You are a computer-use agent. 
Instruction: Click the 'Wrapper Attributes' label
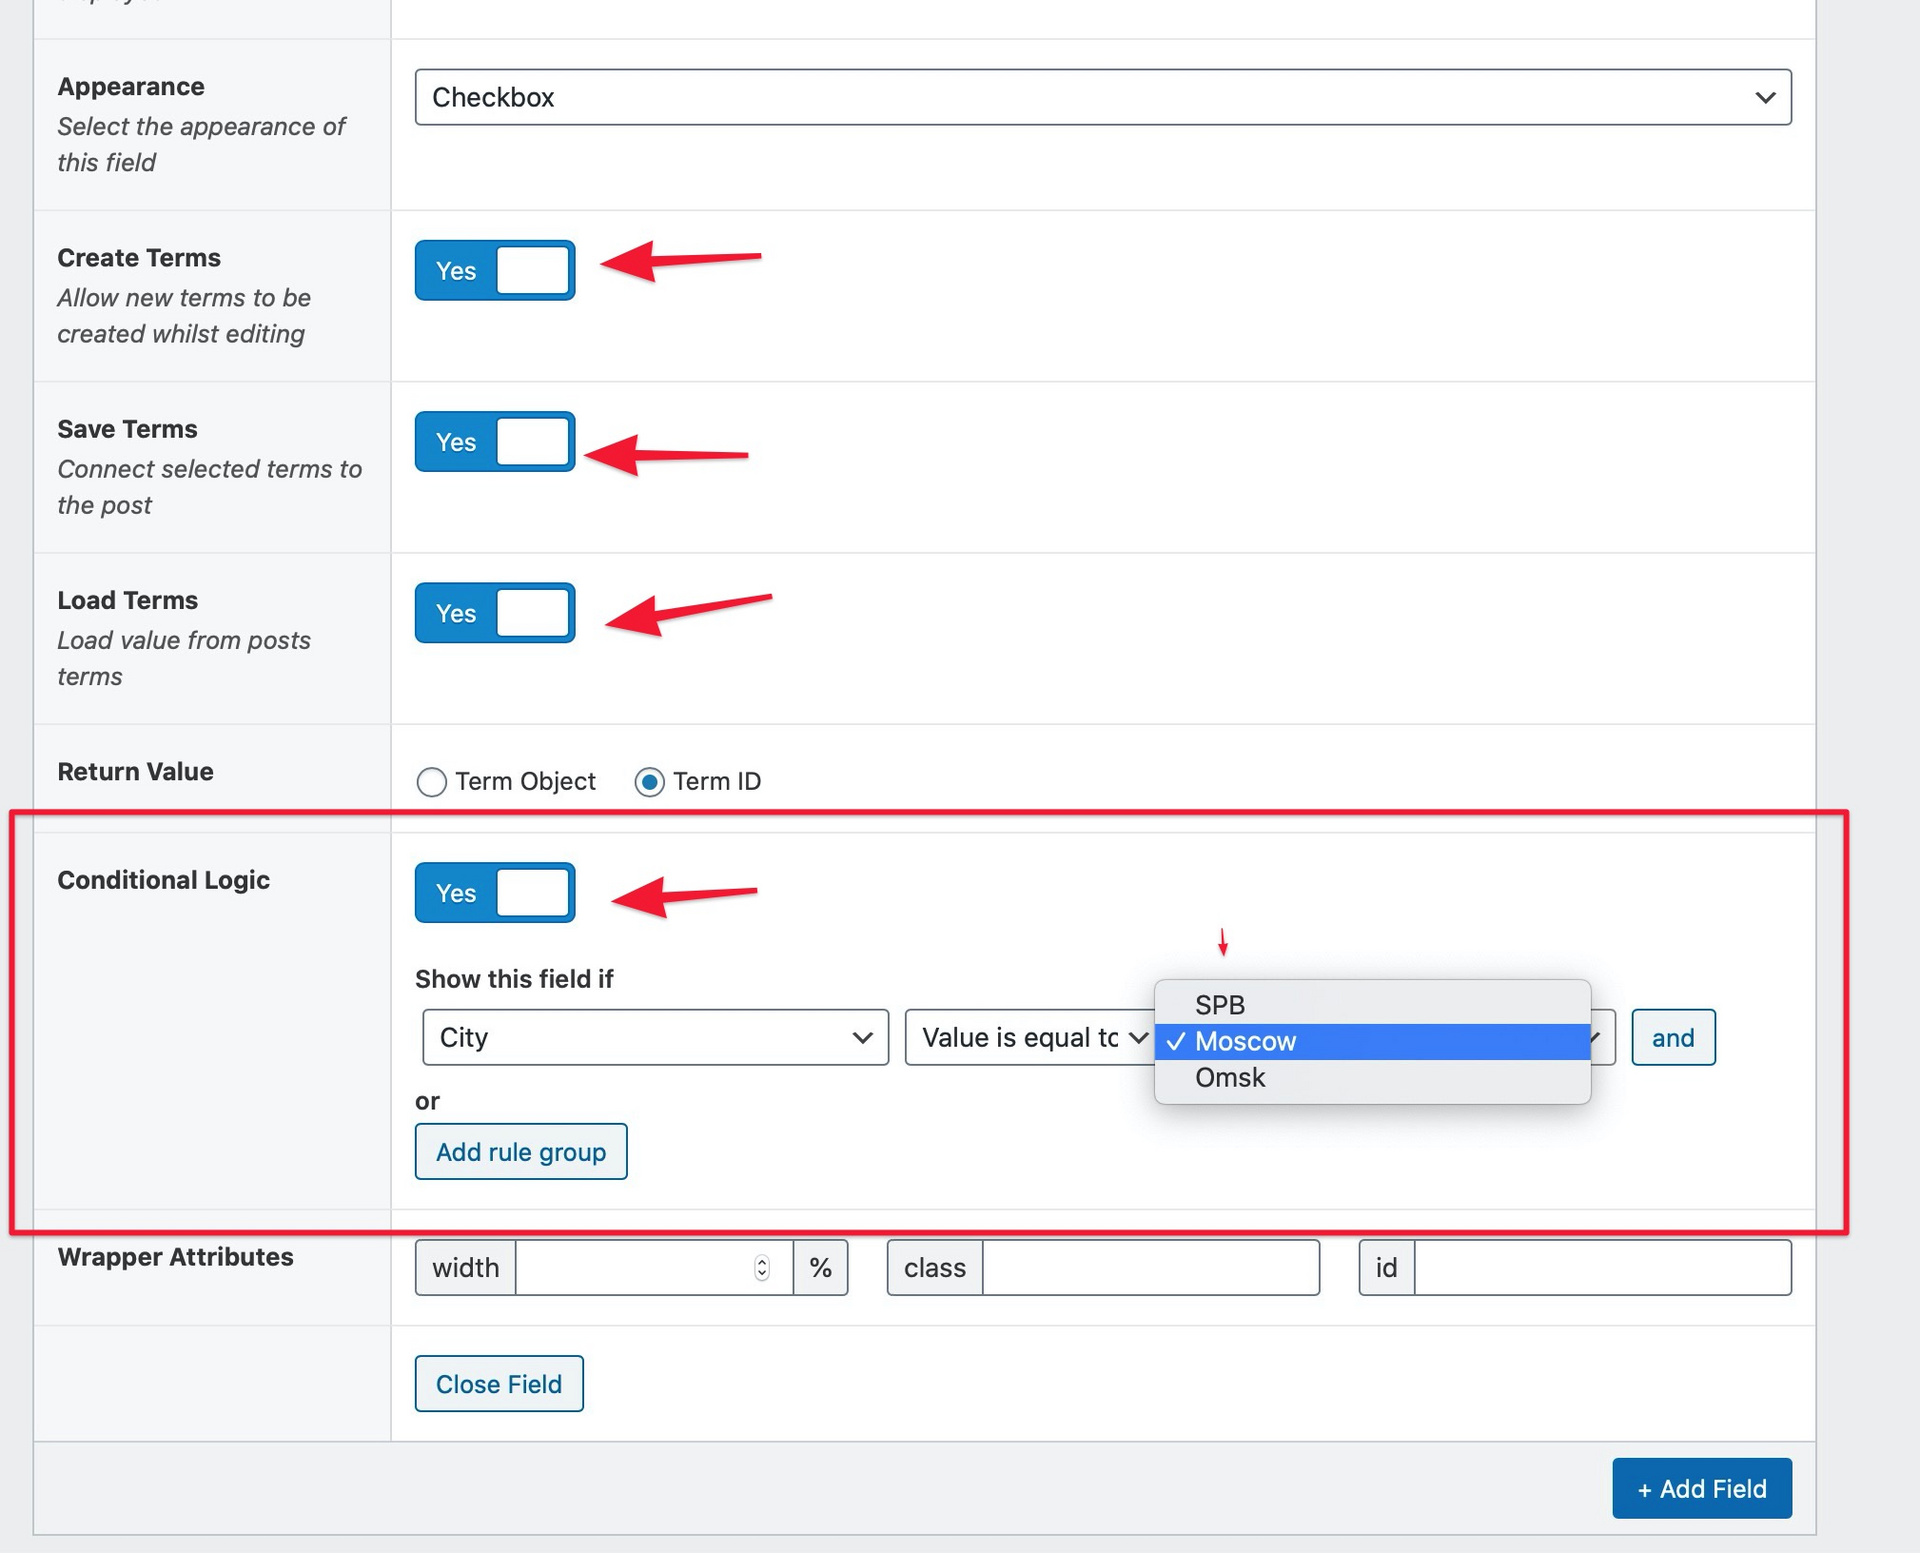pos(175,1256)
